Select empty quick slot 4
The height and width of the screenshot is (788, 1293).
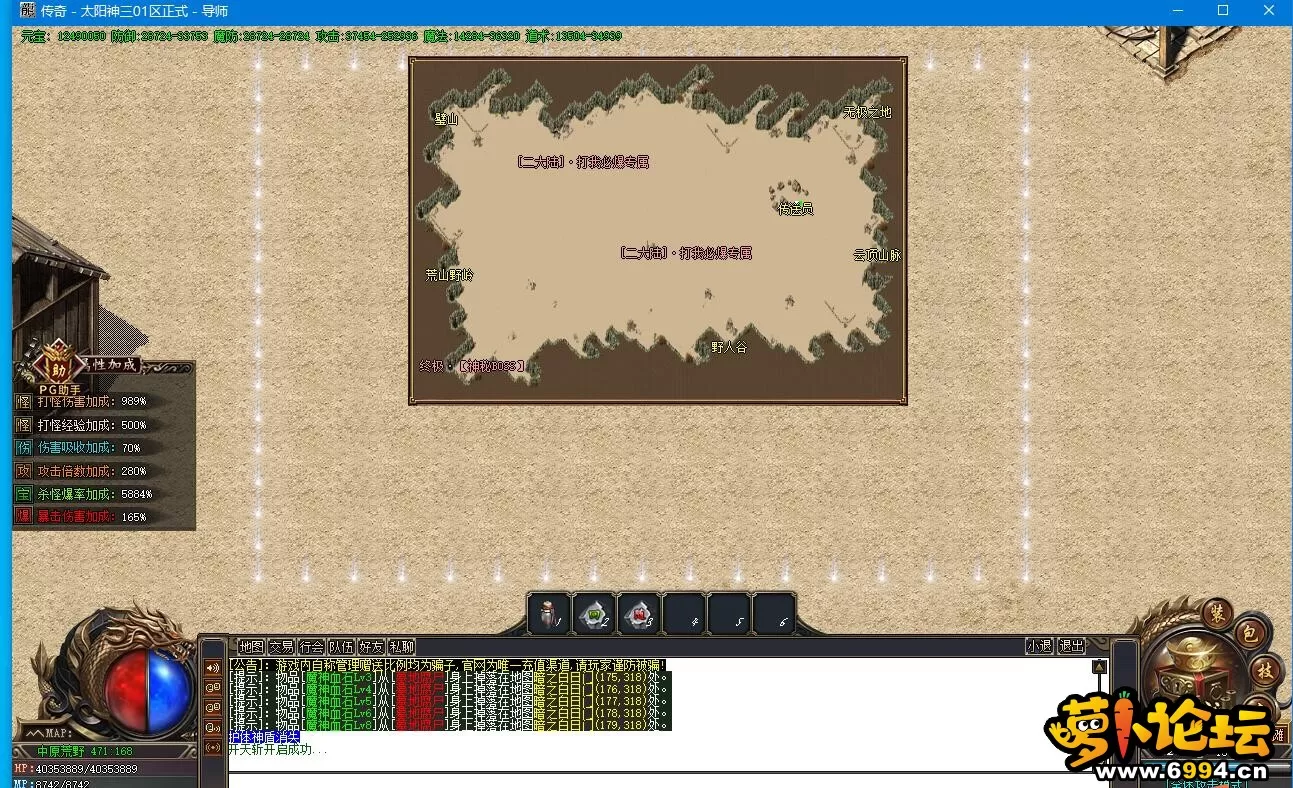(x=684, y=613)
